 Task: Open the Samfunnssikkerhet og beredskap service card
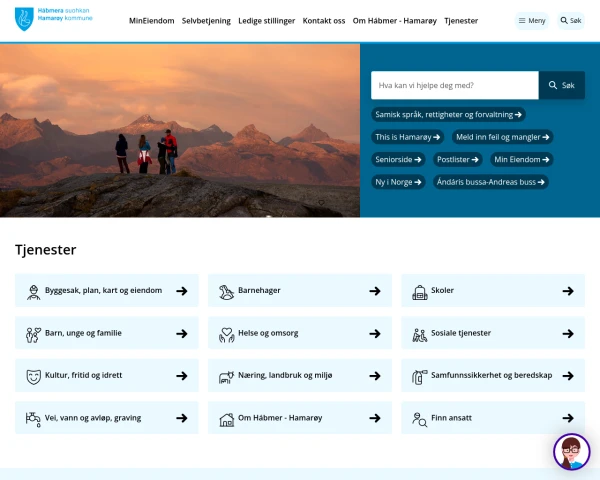click(x=493, y=376)
